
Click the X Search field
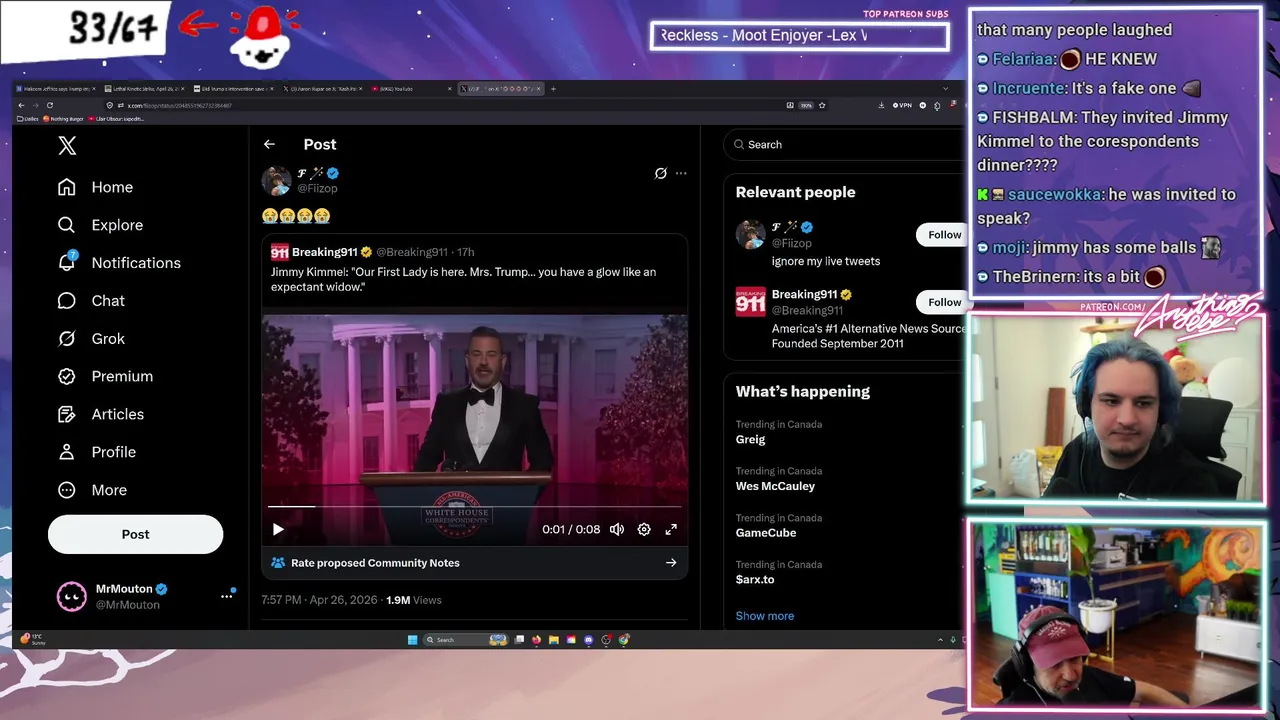[845, 144]
